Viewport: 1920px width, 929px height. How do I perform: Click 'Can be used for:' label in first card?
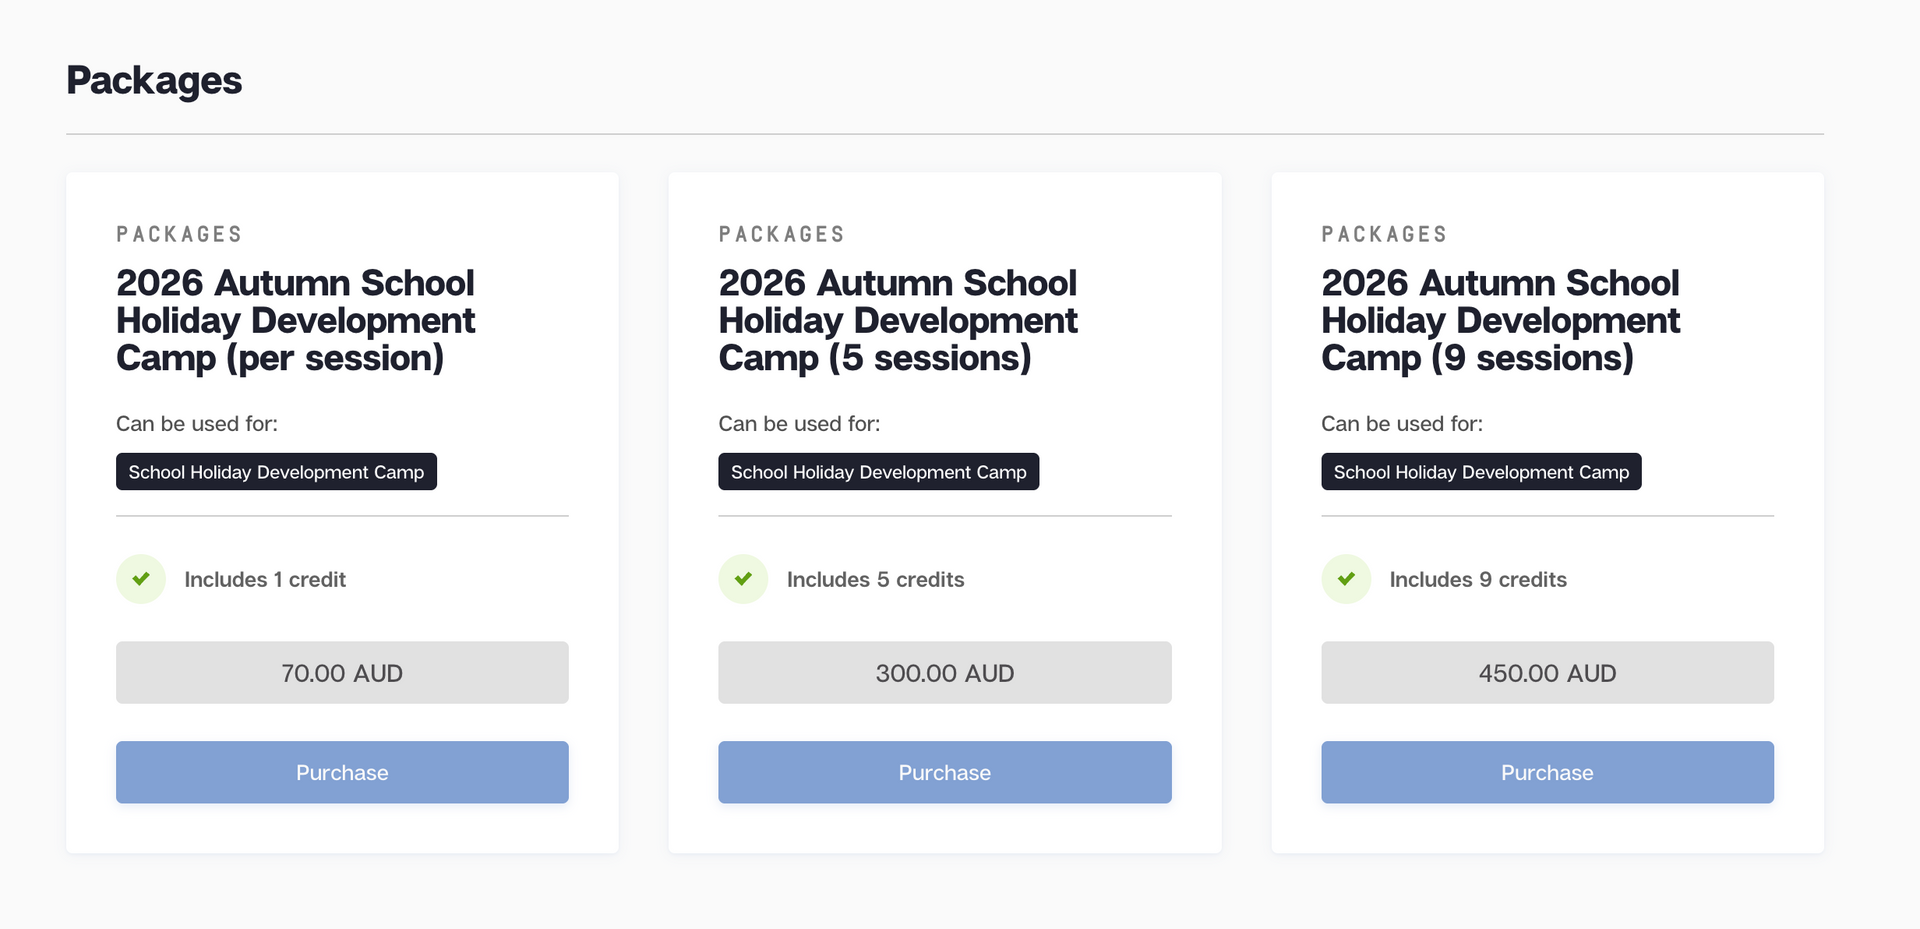pos(197,424)
